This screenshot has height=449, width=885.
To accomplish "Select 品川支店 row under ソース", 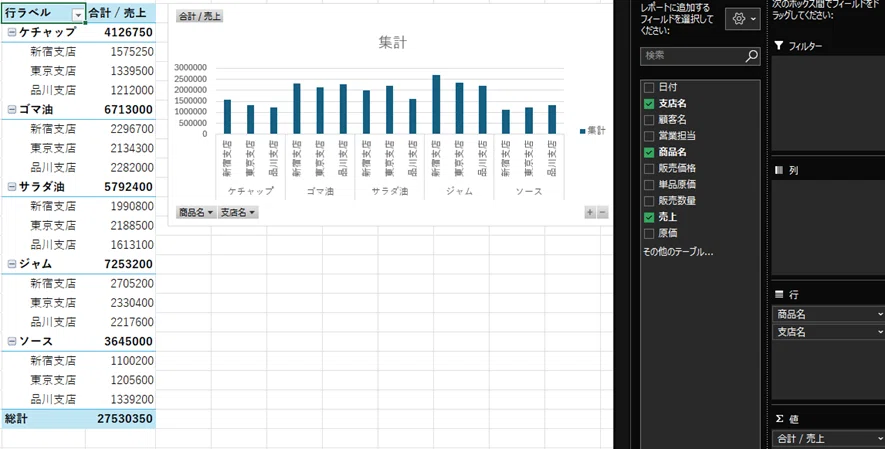I will point(53,399).
